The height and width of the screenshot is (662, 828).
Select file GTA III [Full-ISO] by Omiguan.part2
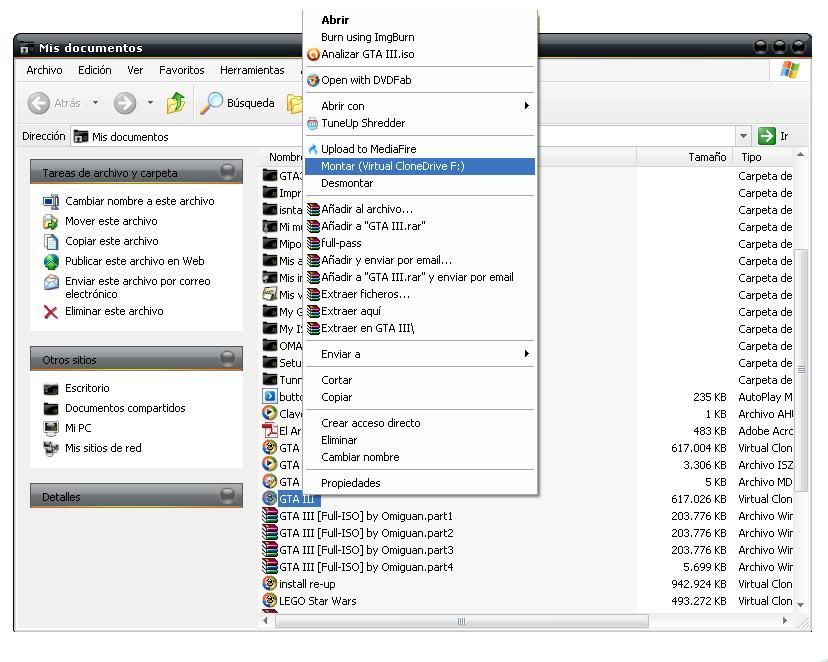tap(366, 533)
